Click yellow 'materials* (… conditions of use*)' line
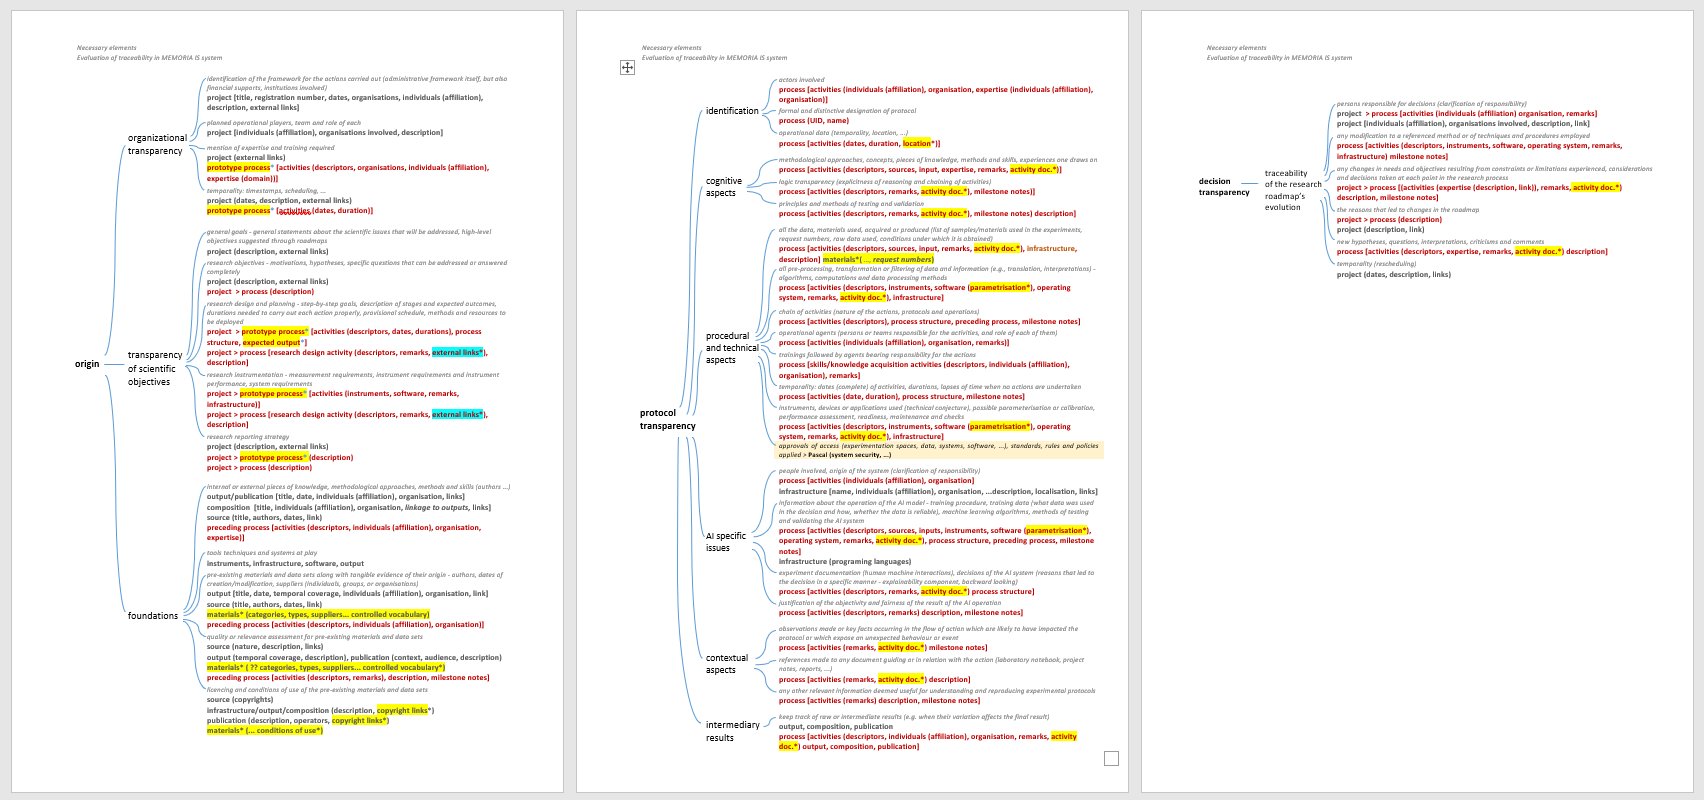 pos(265,730)
